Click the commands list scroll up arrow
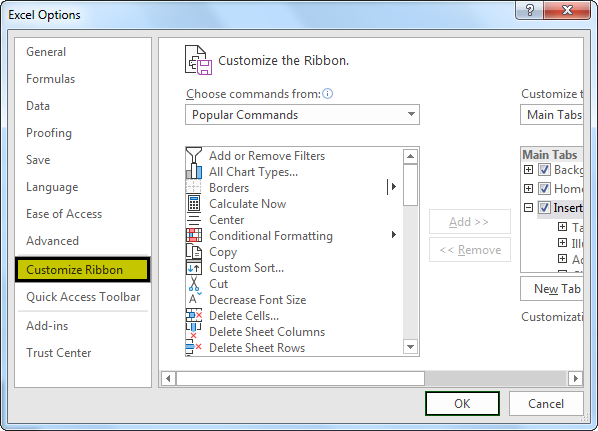 point(410,156)
